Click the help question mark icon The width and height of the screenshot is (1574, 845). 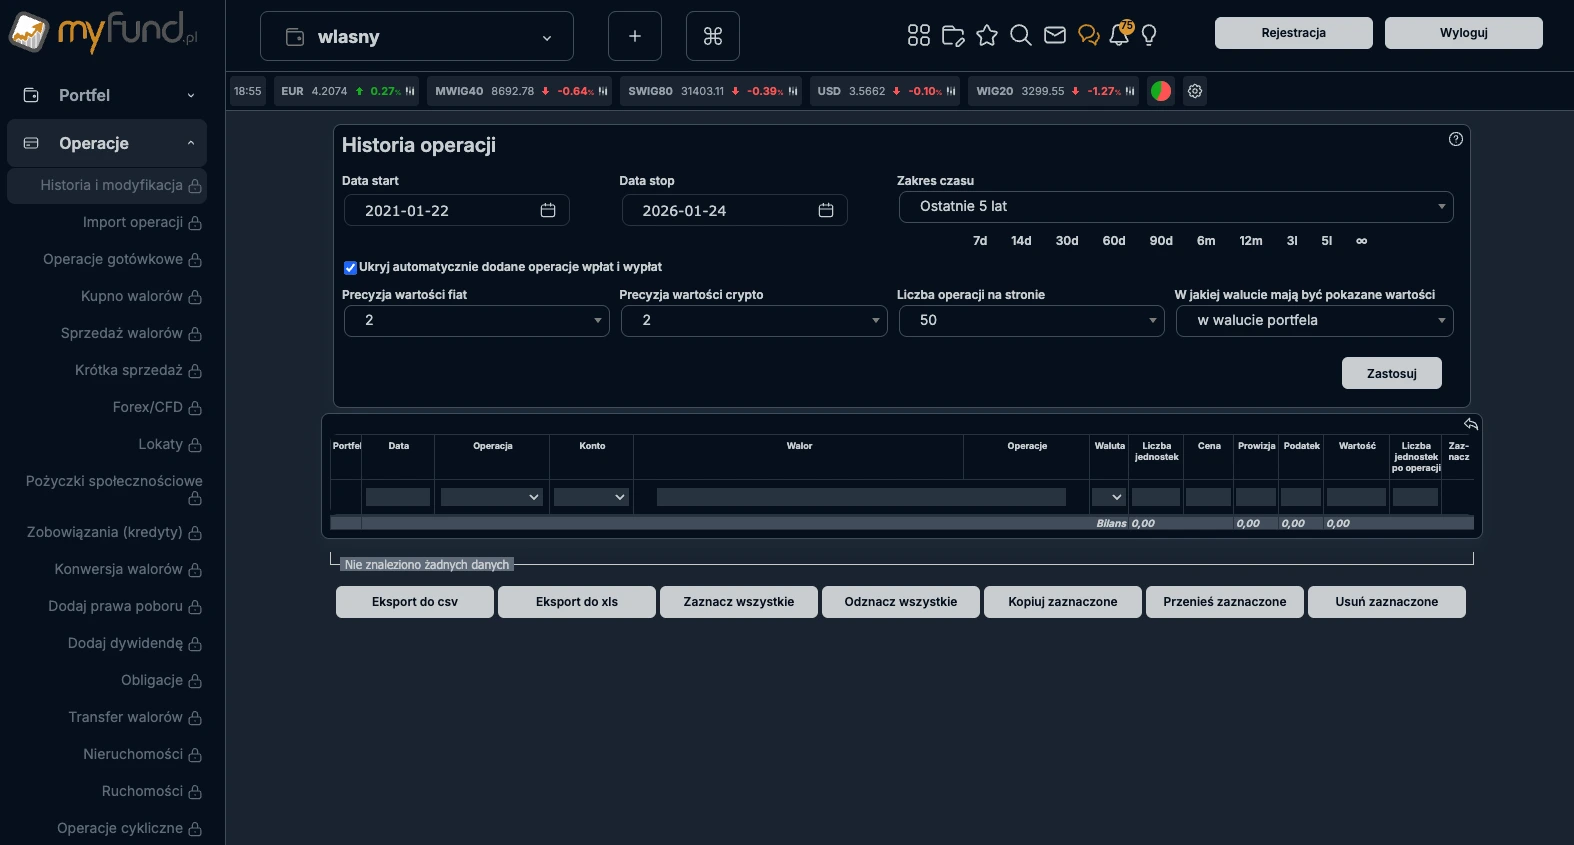(x=1455, y=139)
